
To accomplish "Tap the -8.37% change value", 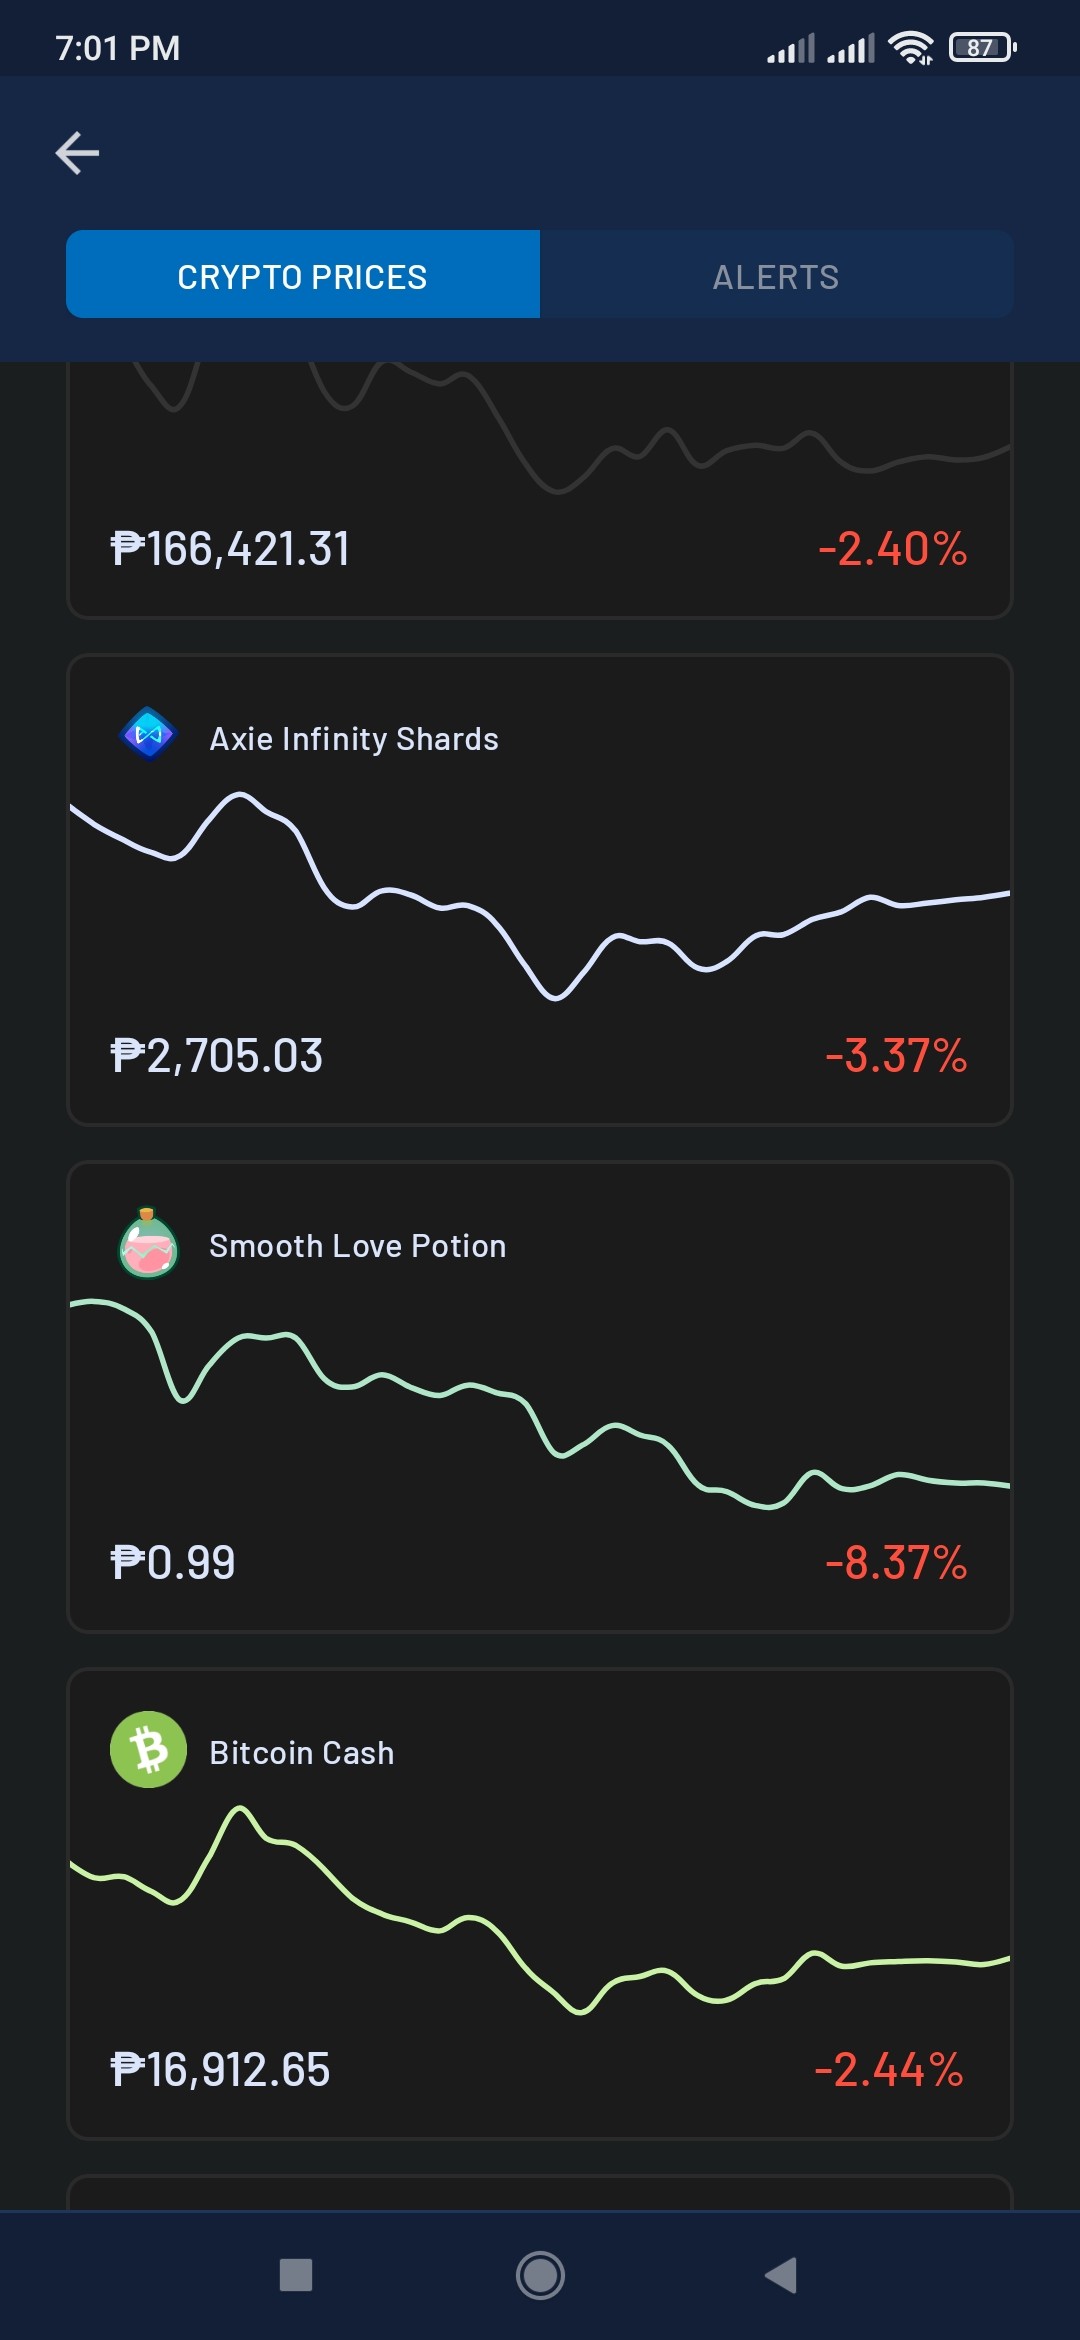I will (896, 1562).
